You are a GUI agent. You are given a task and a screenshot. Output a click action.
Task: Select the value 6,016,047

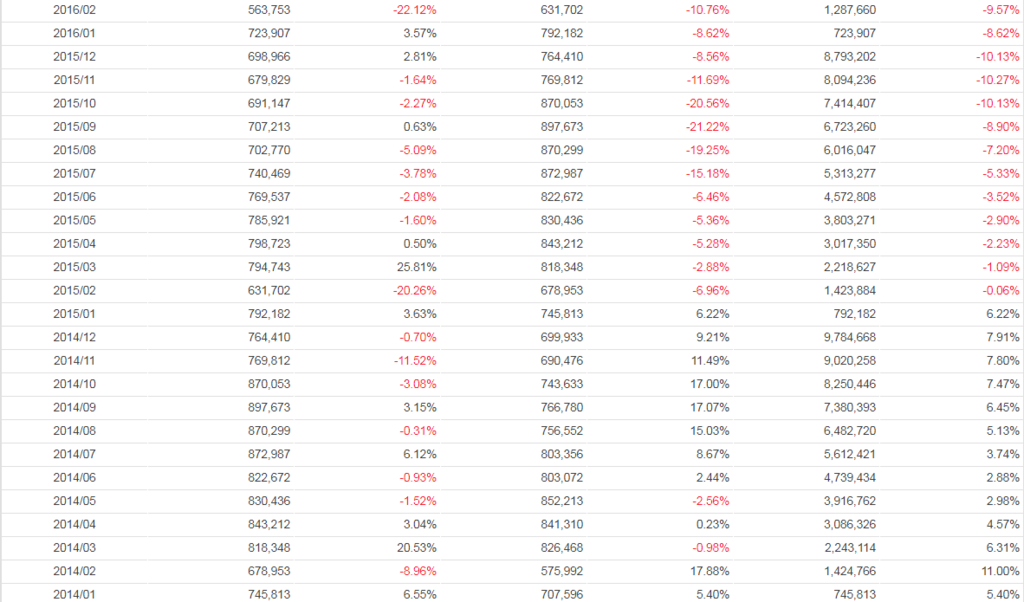click(849, 151)
